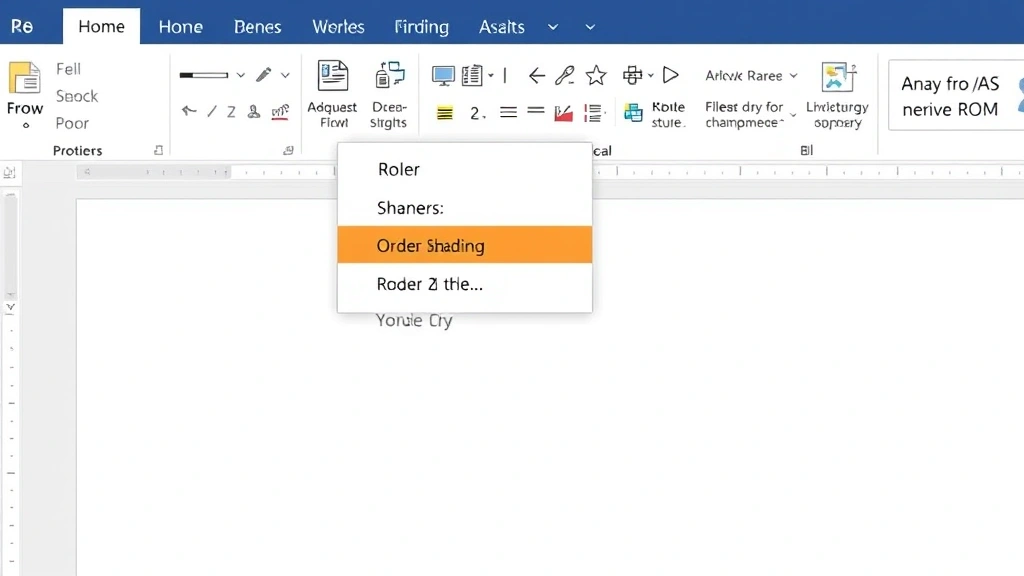Click the monitor screen icon
1024x576 pixels.
(443, 75)
